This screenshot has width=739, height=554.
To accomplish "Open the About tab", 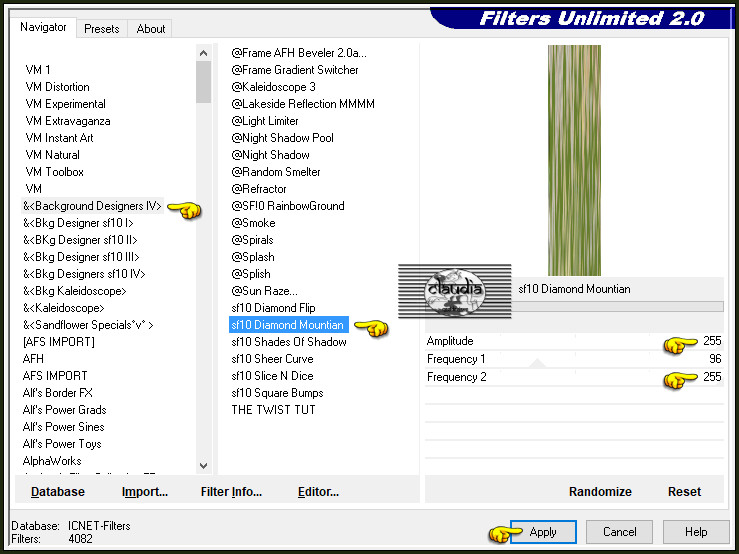I will tap(150, 29).
